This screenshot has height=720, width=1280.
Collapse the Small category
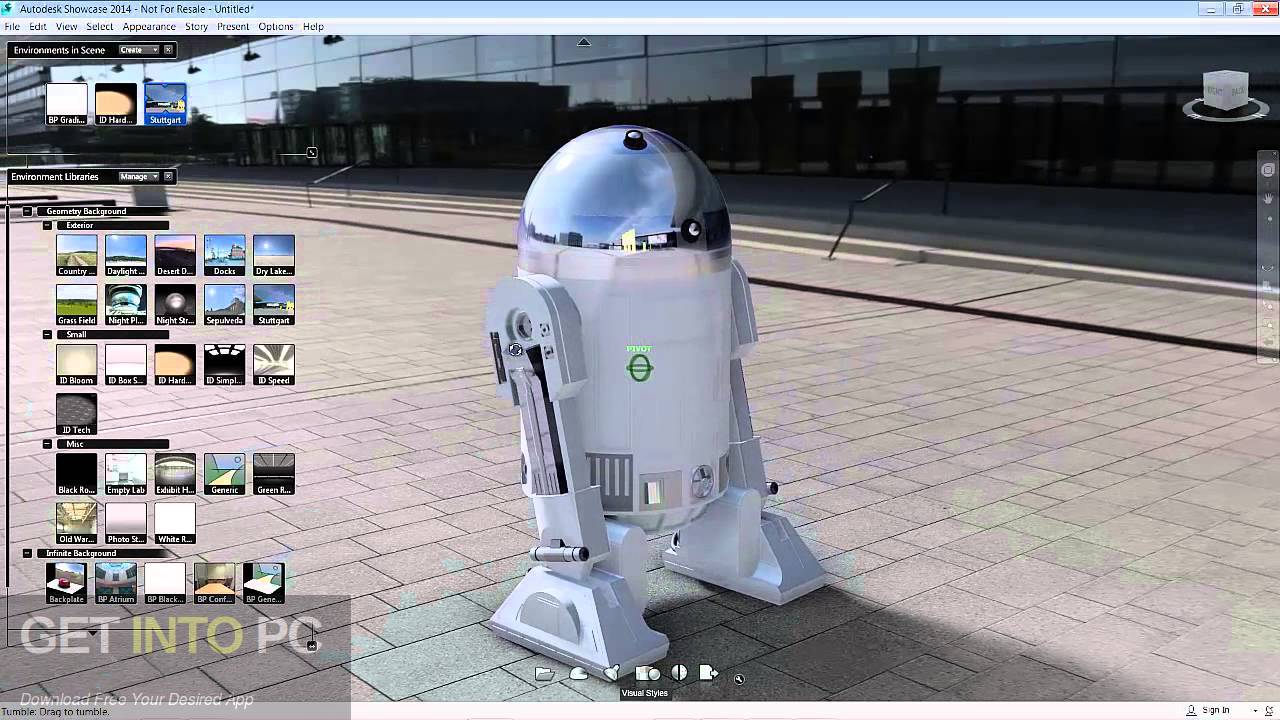click(x=47, y=334)
